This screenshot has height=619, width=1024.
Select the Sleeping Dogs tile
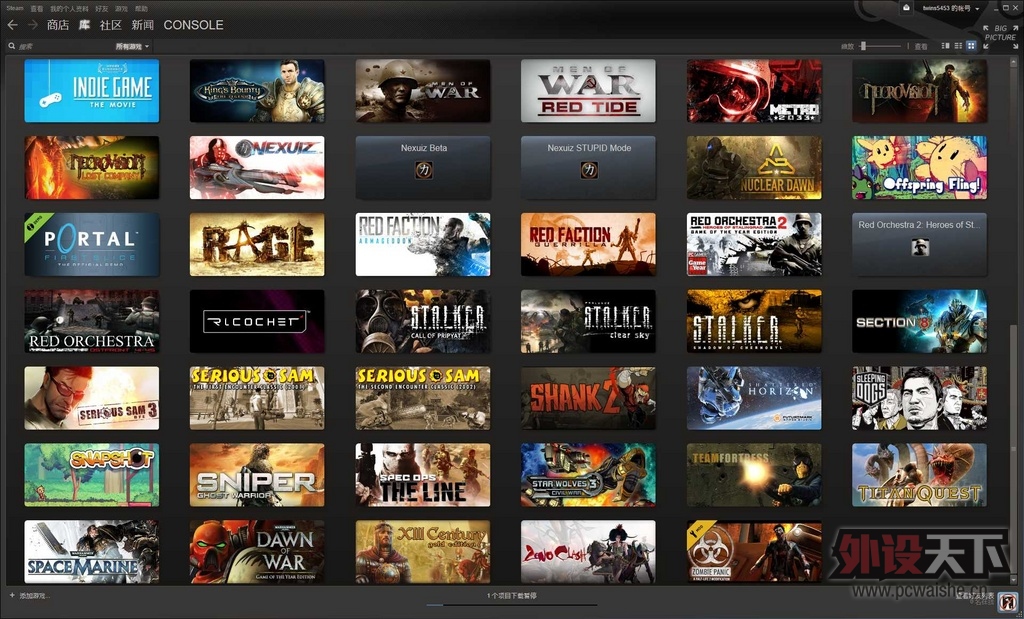tap(920, 398)
